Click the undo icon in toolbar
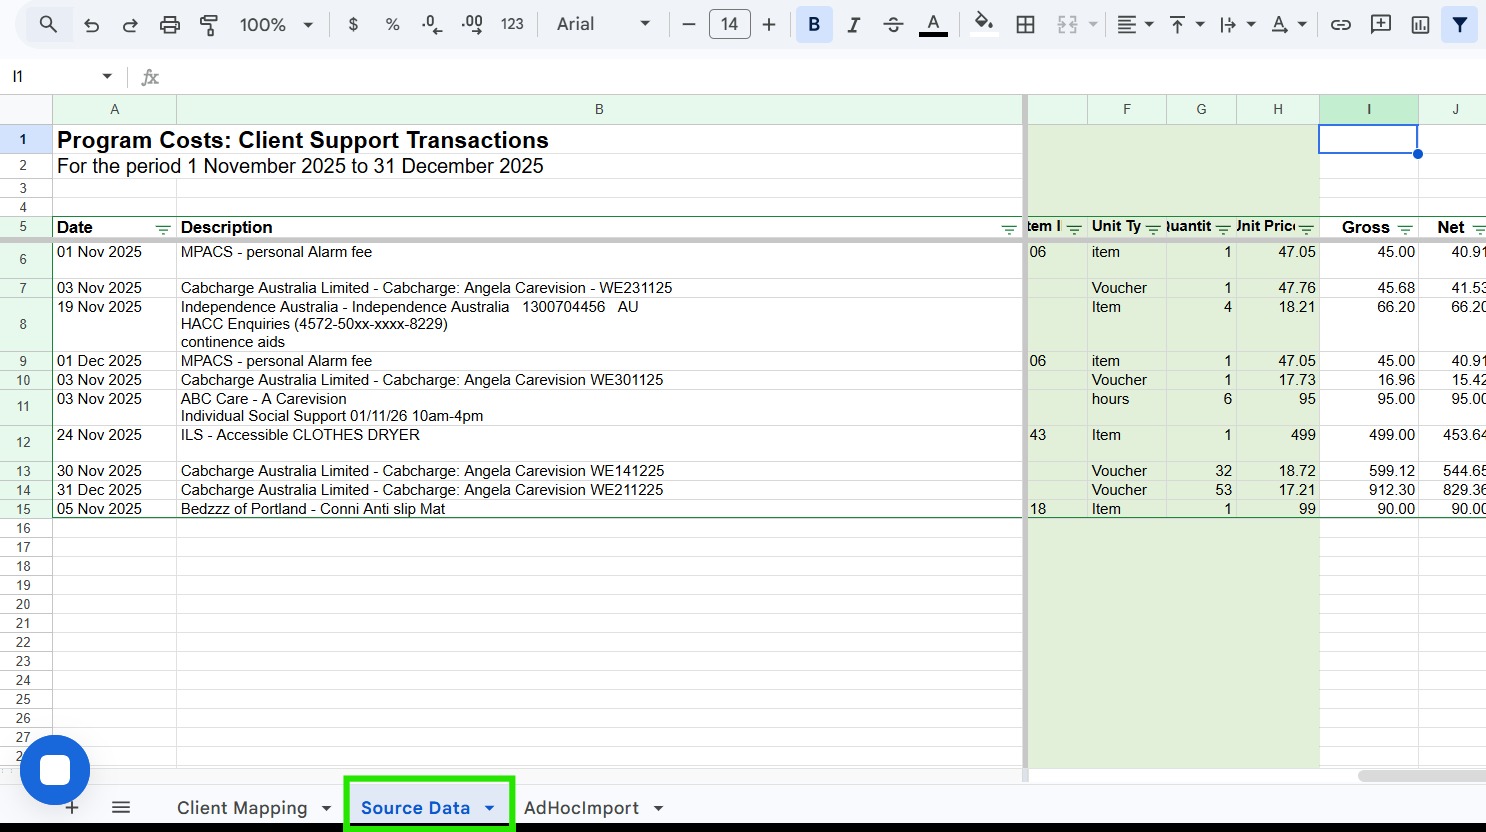The image size is (1486, 832). pyautogui.click(x=92, y=25)
